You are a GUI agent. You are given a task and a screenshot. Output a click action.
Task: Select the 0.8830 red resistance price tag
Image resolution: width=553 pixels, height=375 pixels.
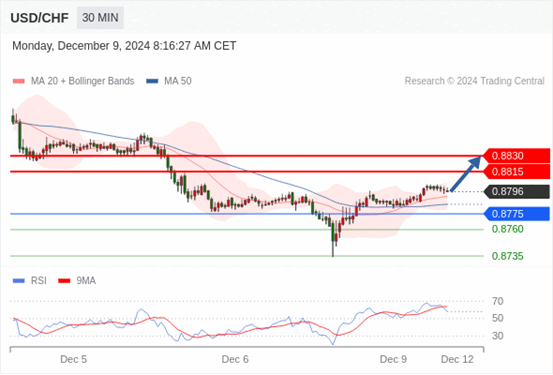pyautogui.click(x=516, y=156)
